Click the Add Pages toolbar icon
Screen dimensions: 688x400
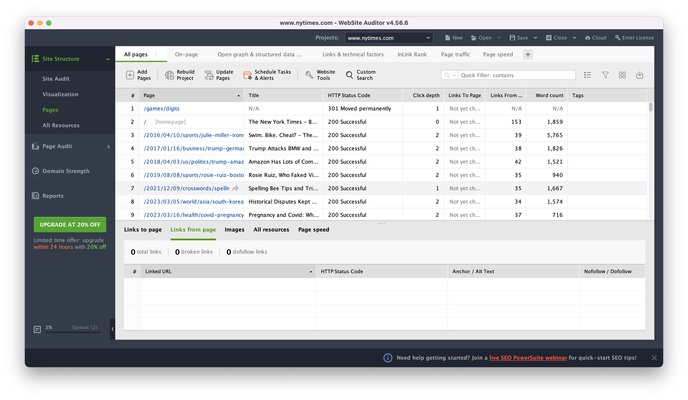(129, 75)
